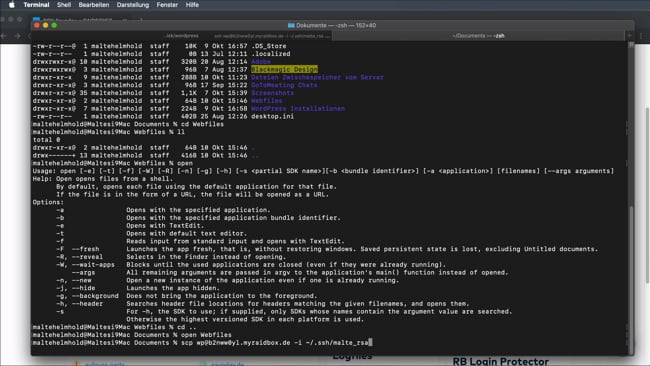650x366 pixels.
Task: Close the Terminal window with red button
Action: [37, 25]
